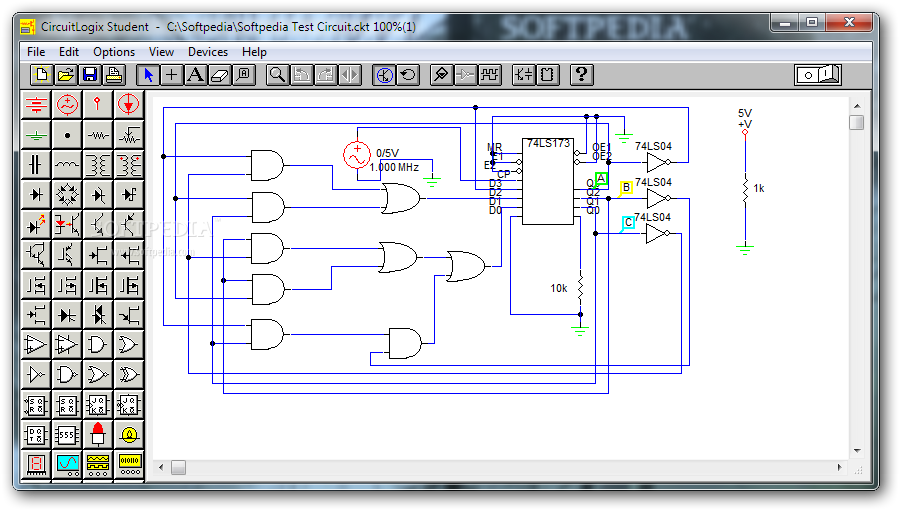Save the current circuit

[90, 75]
